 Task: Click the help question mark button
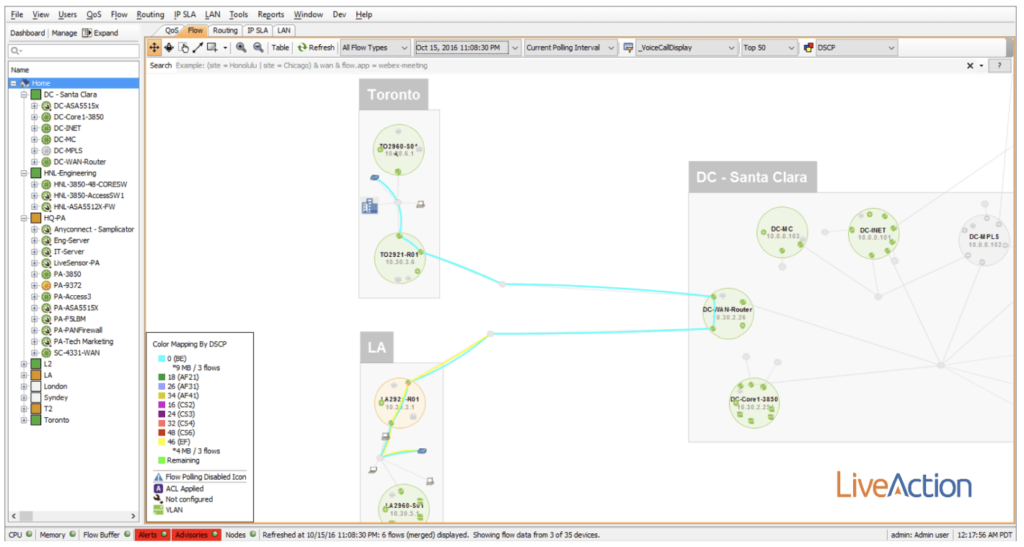[998, 65]
